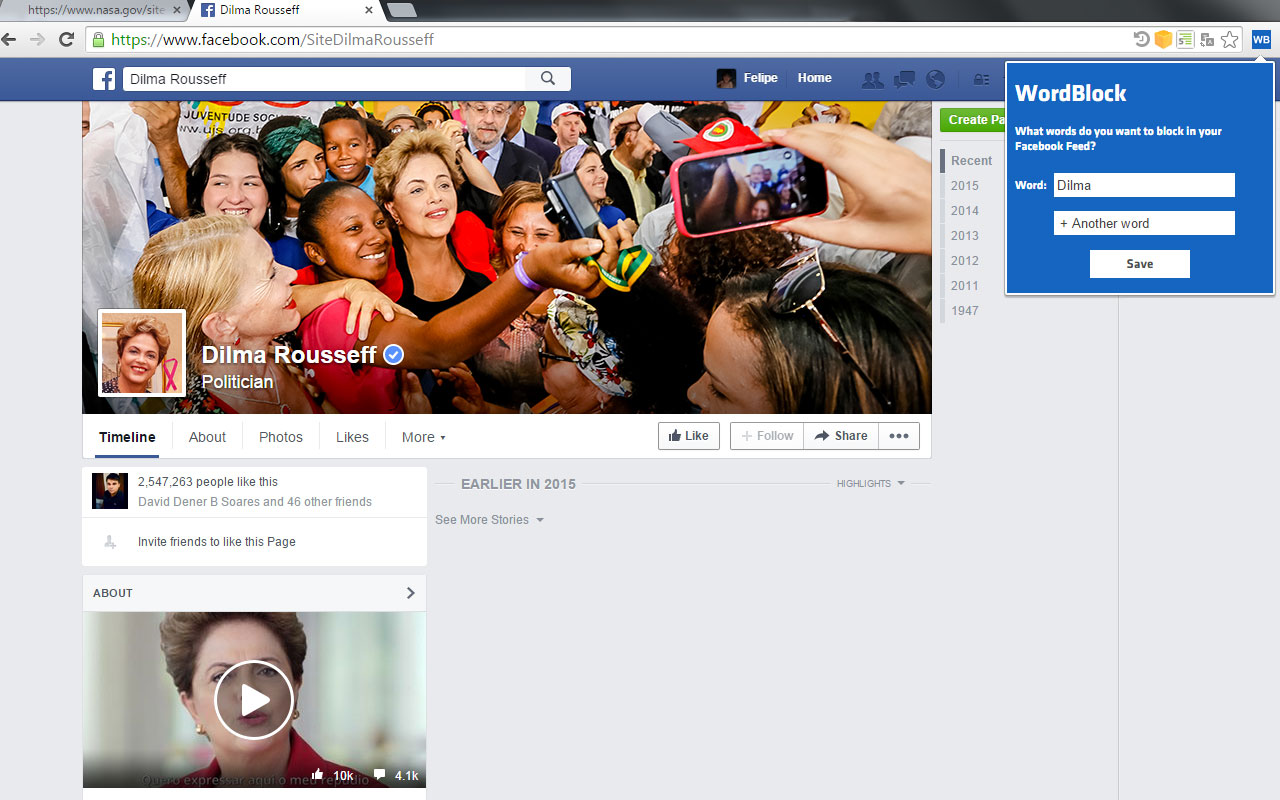The height and width of the screenshot is (800, 1280).
Task: Click the history clock extension icon
Action: click(1141, 40)
